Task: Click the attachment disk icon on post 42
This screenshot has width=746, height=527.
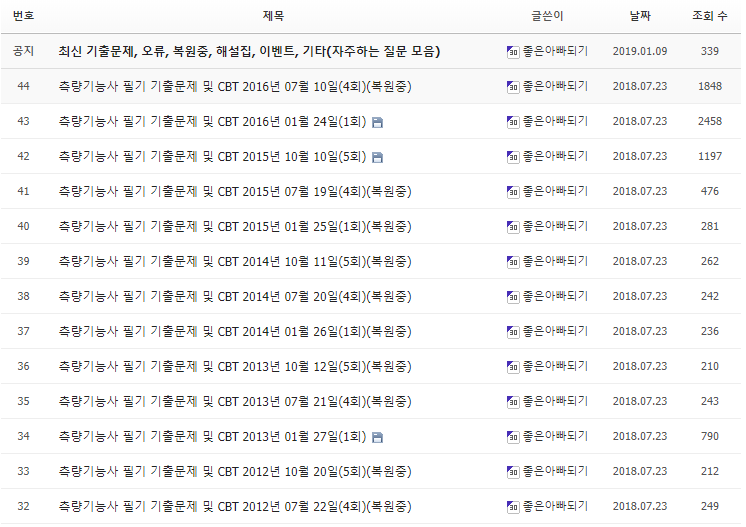Action: pos(376,157)
